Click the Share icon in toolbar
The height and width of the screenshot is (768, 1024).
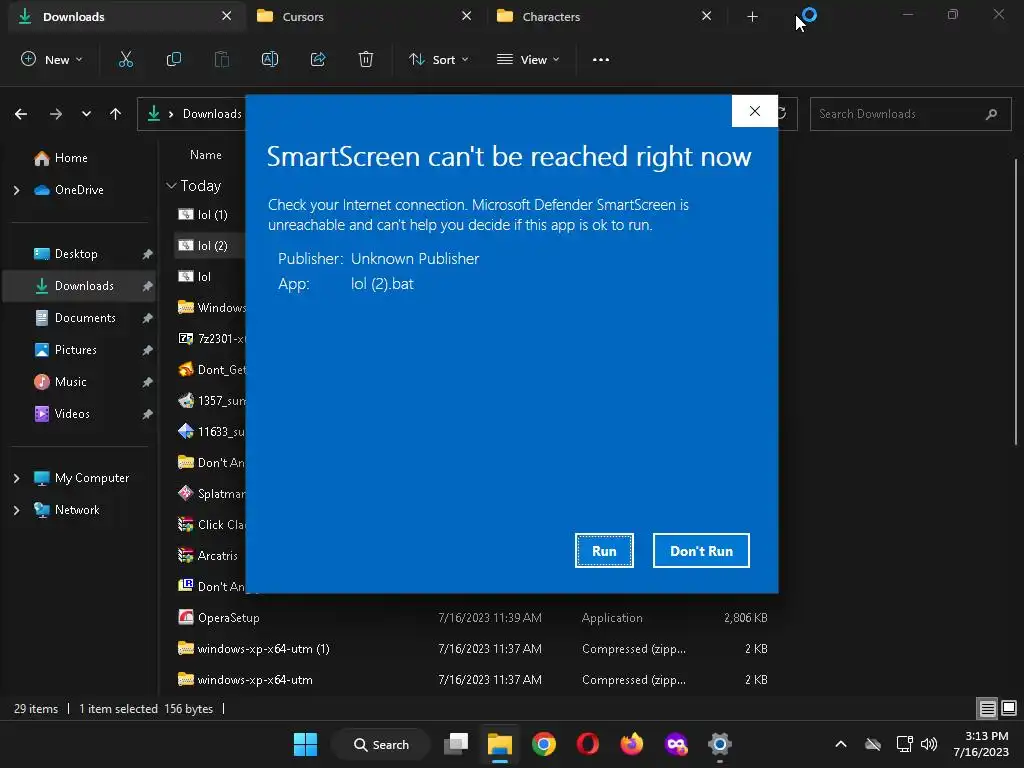(x=318, y=59)
